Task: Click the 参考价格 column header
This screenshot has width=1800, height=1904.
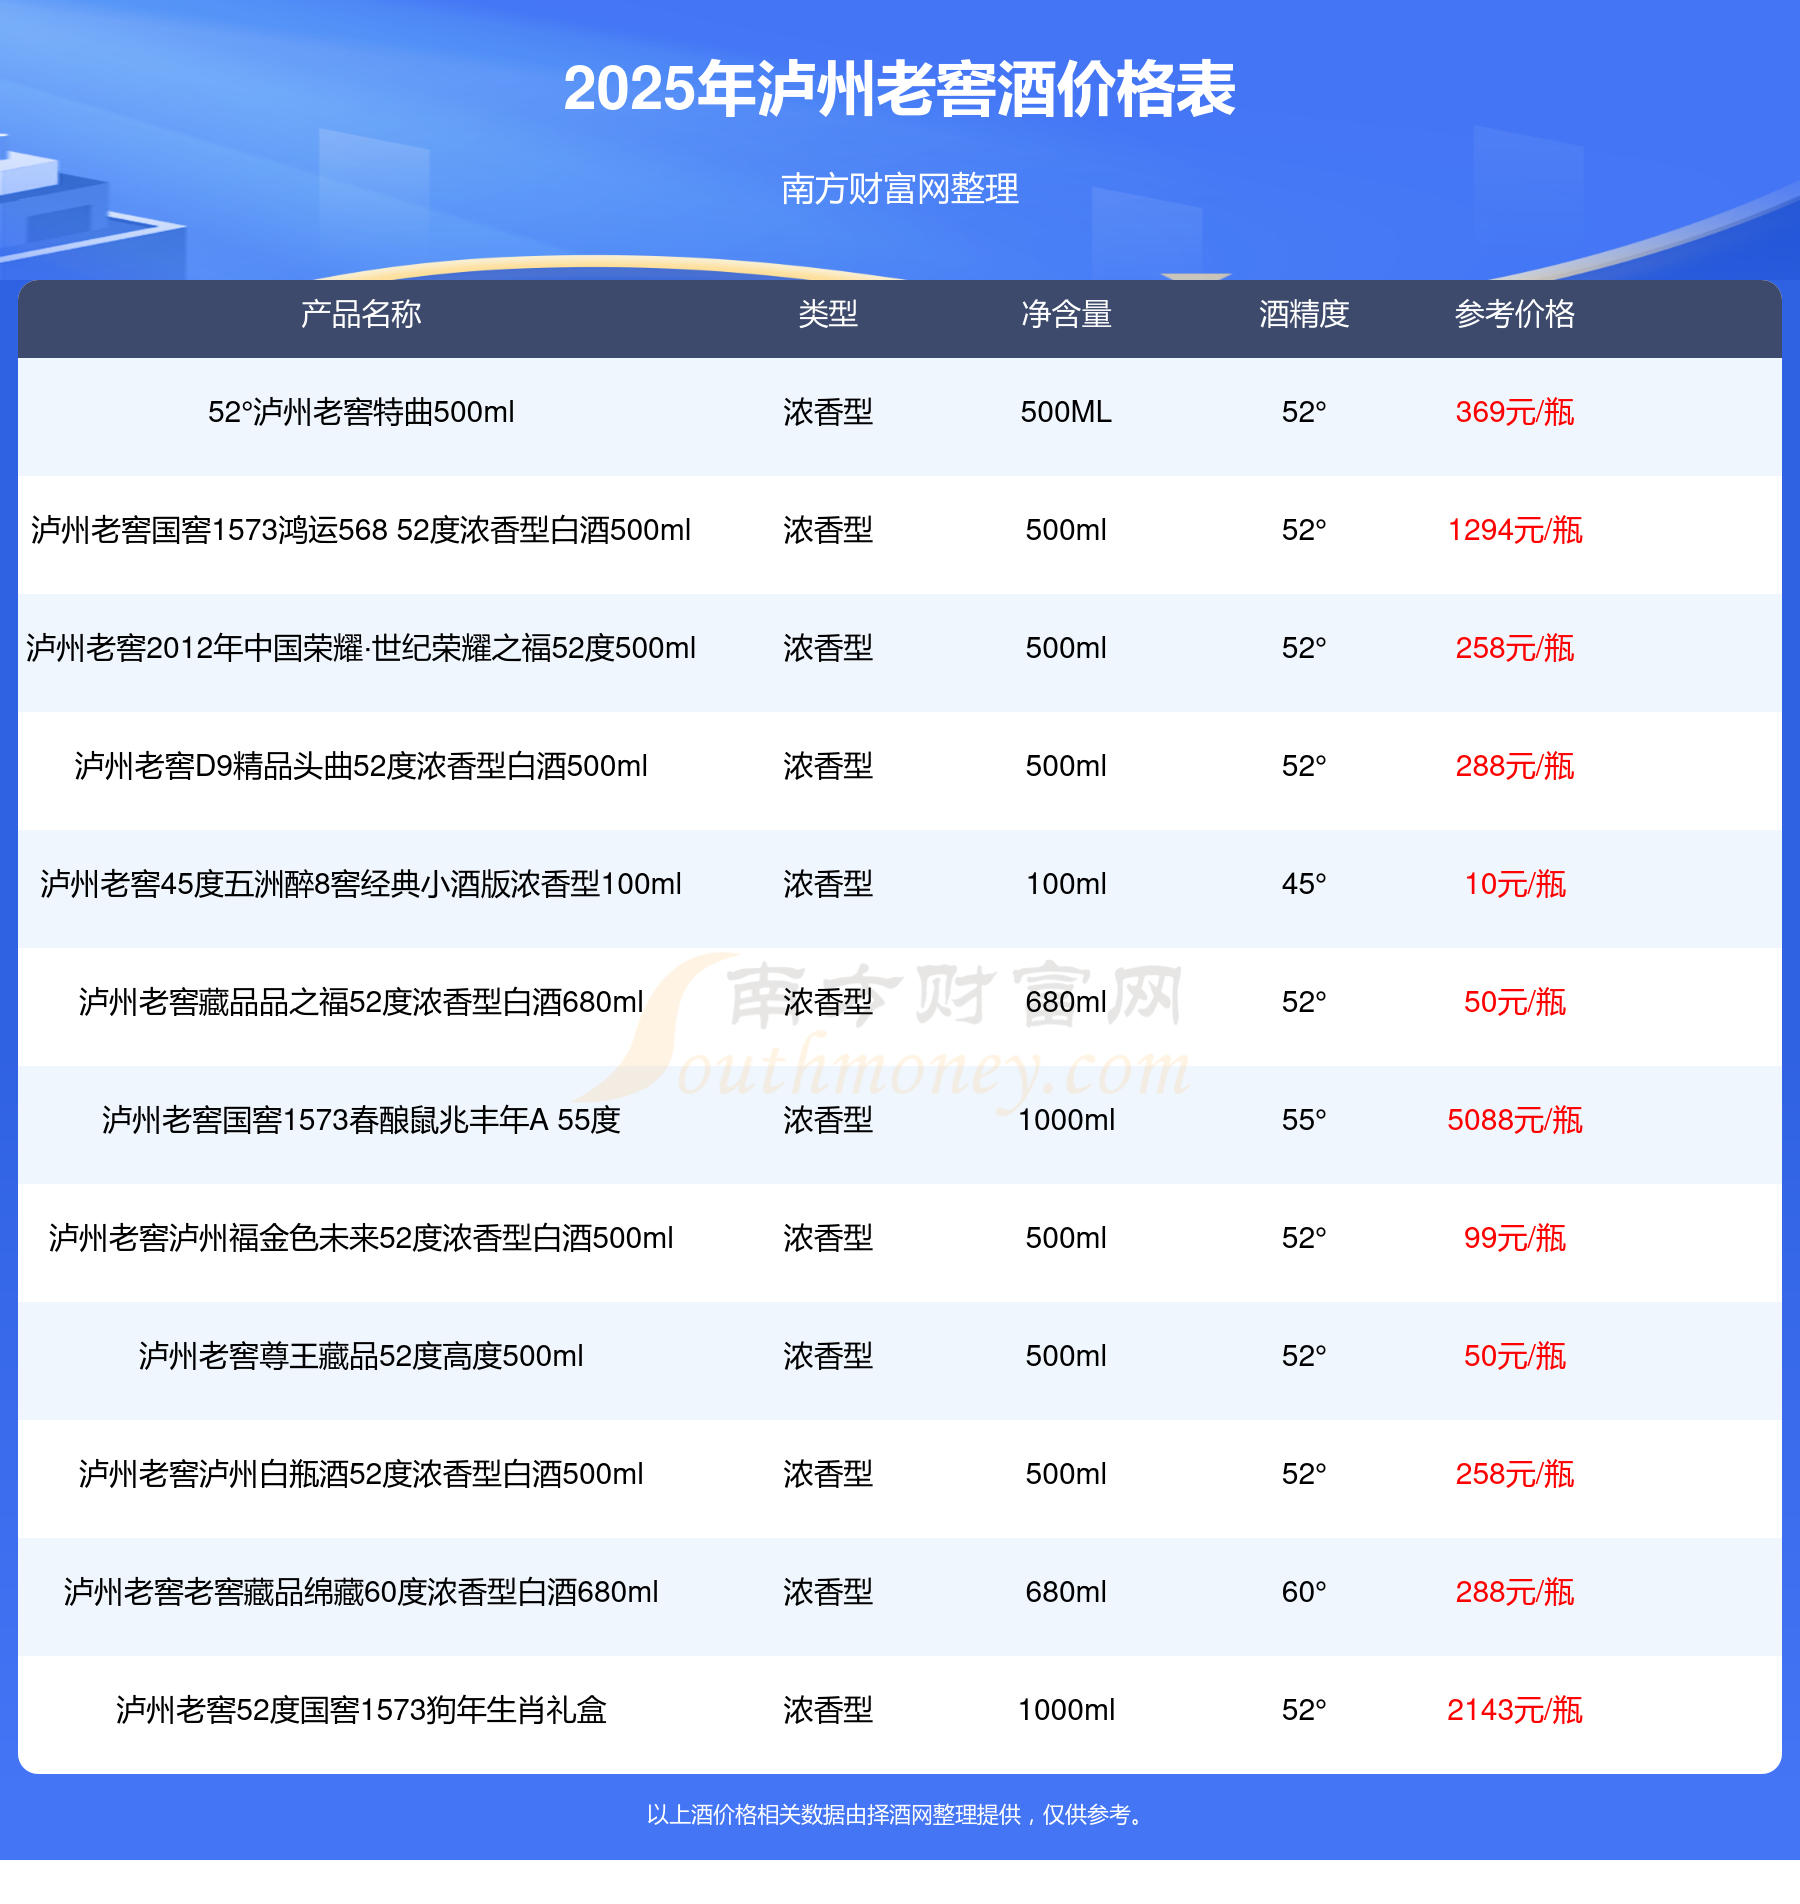Action: pos(1515,314)
